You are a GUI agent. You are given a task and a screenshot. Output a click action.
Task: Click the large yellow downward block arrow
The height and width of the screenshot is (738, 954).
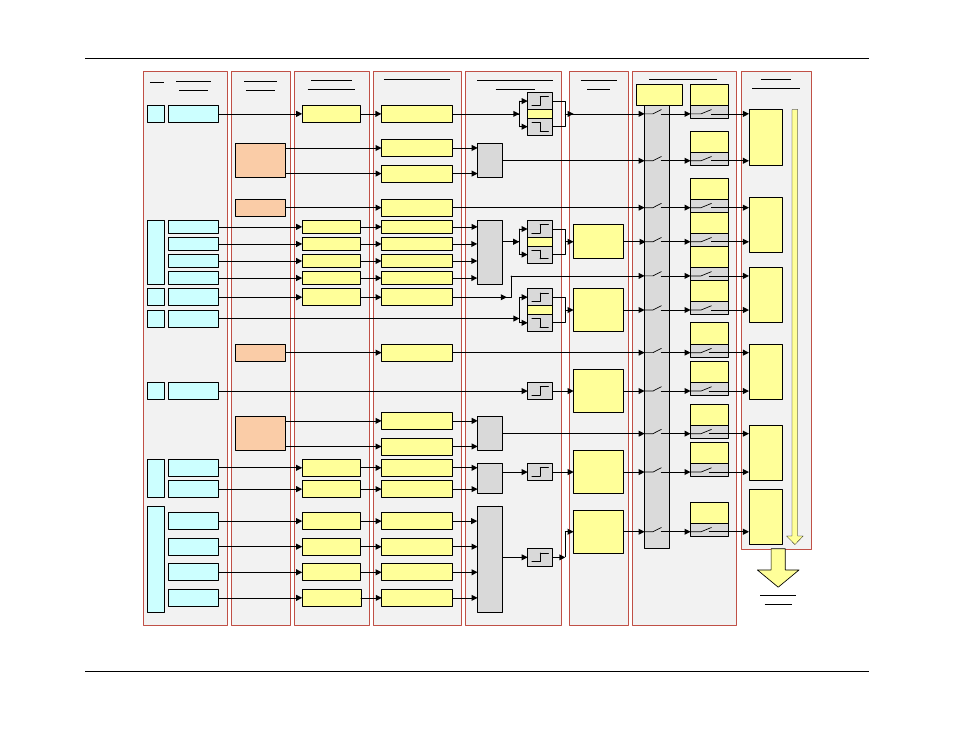pos(778,567)
